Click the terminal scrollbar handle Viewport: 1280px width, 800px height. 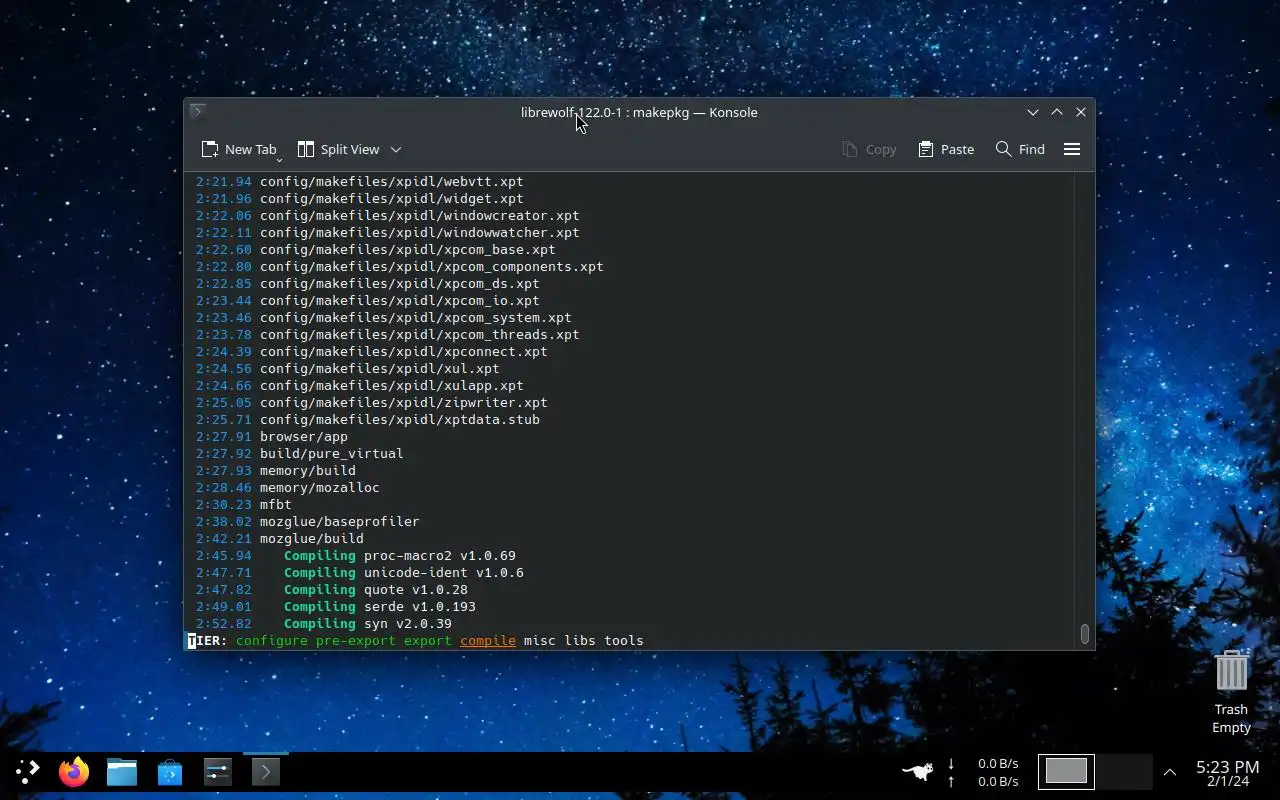[x=1085, y=634]
